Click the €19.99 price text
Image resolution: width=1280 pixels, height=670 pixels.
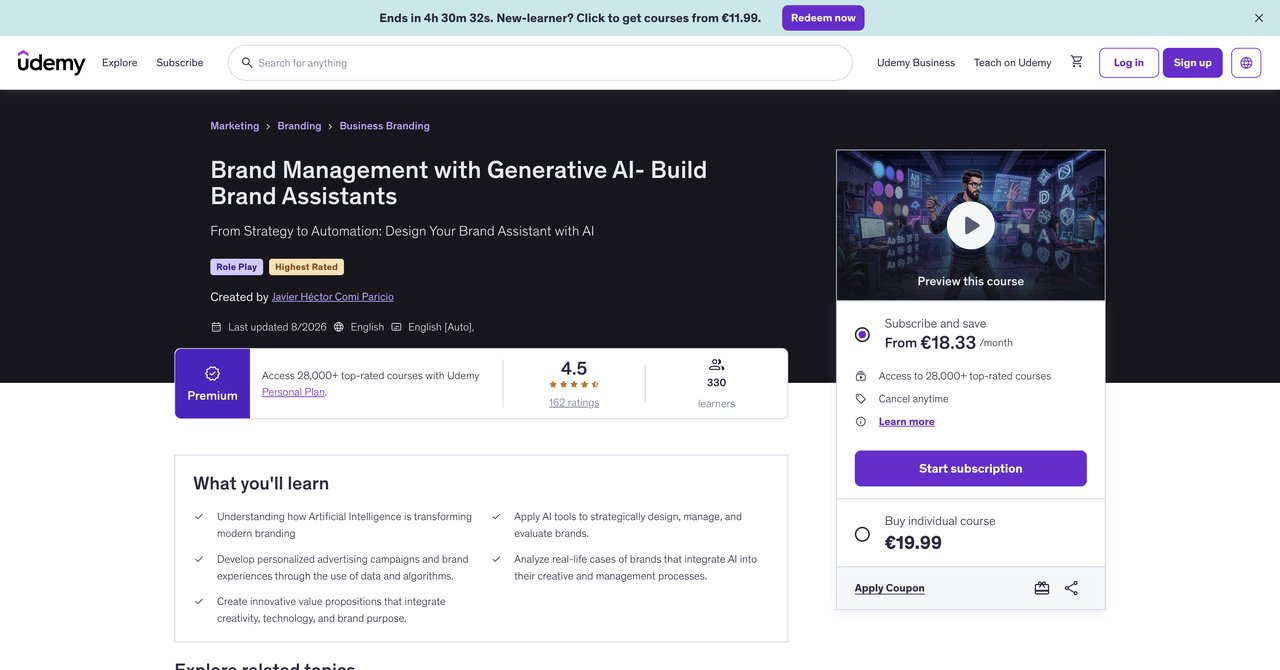pyautogui.click(x=913, y=543)
